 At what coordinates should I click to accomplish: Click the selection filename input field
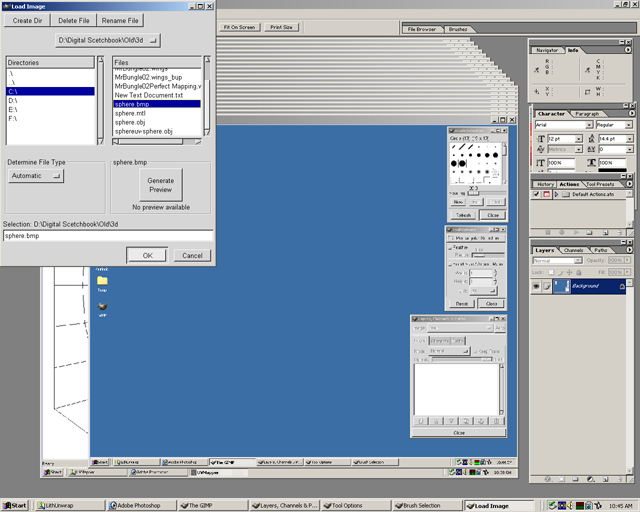[x=108, y=236]
